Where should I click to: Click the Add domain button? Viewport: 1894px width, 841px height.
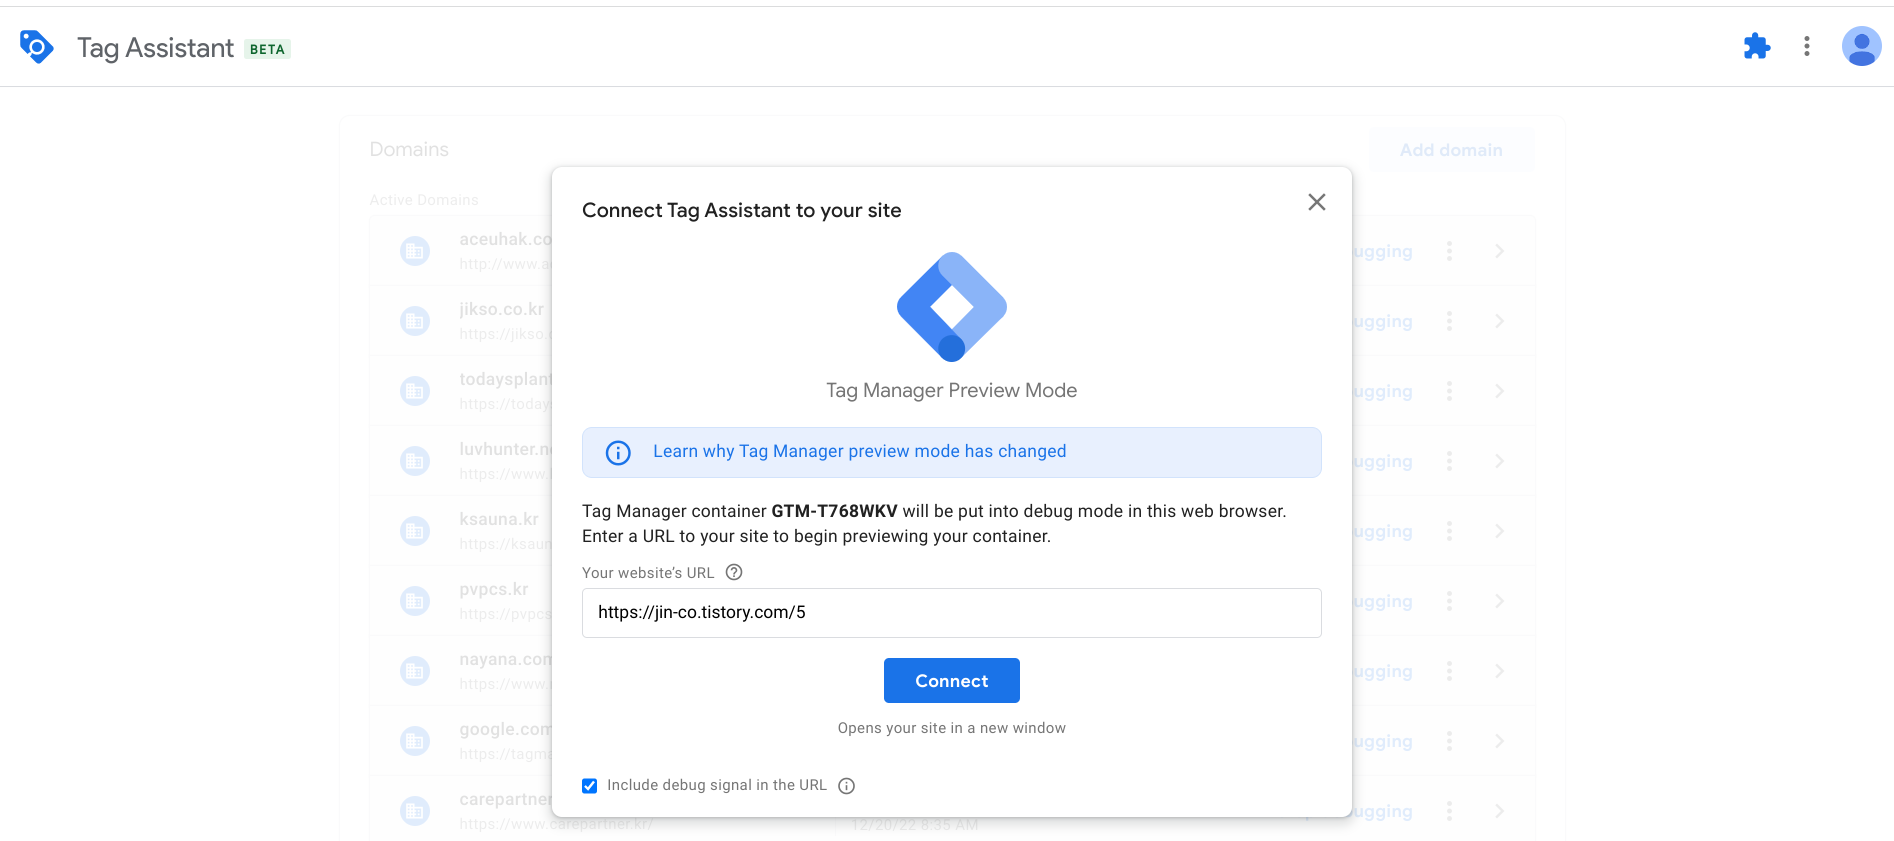pos(1451,150)
